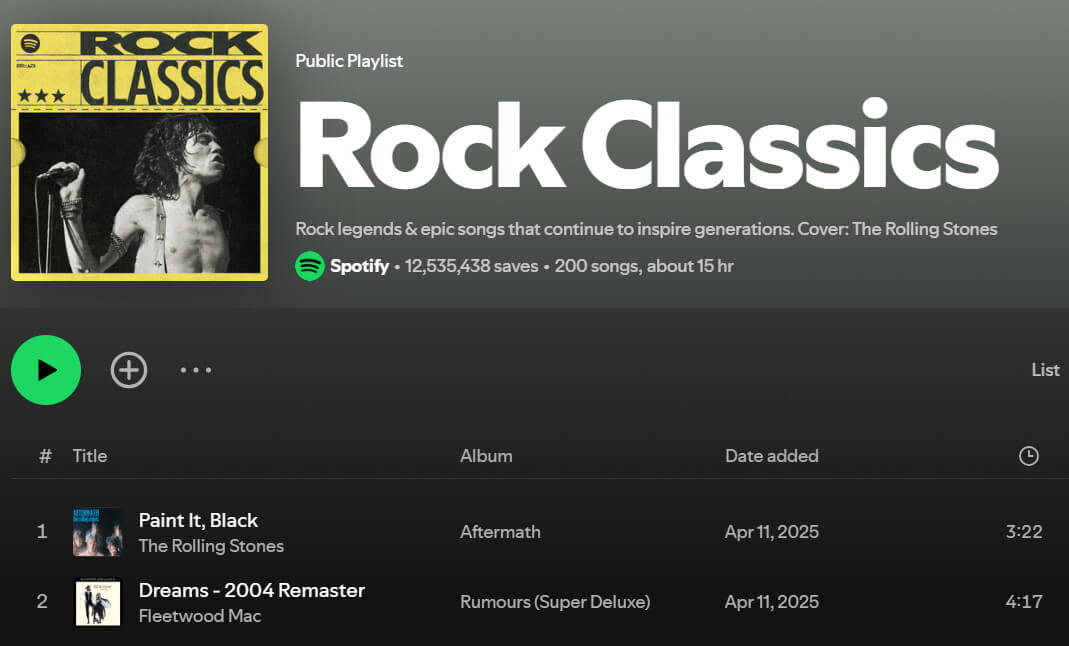The image size is (1069, 646).
Task: Open the Aftermath album link
Action: tap(500, 532)
